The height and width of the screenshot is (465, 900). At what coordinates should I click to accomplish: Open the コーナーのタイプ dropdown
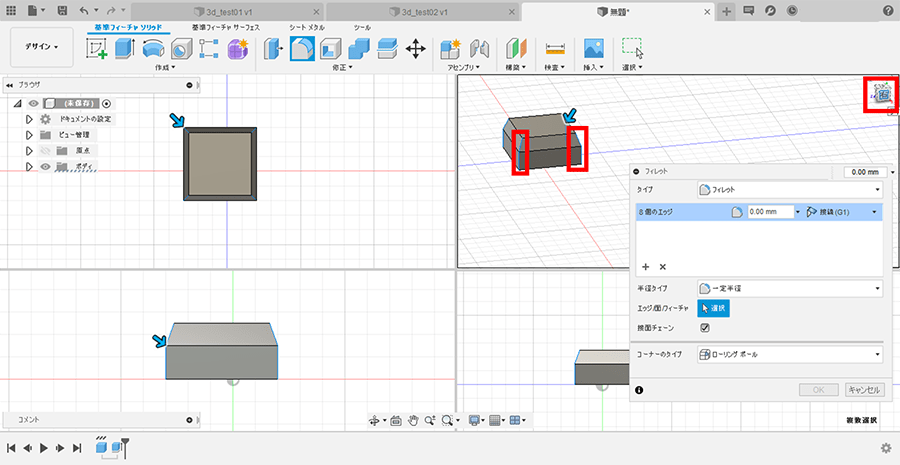pos(789,354)
